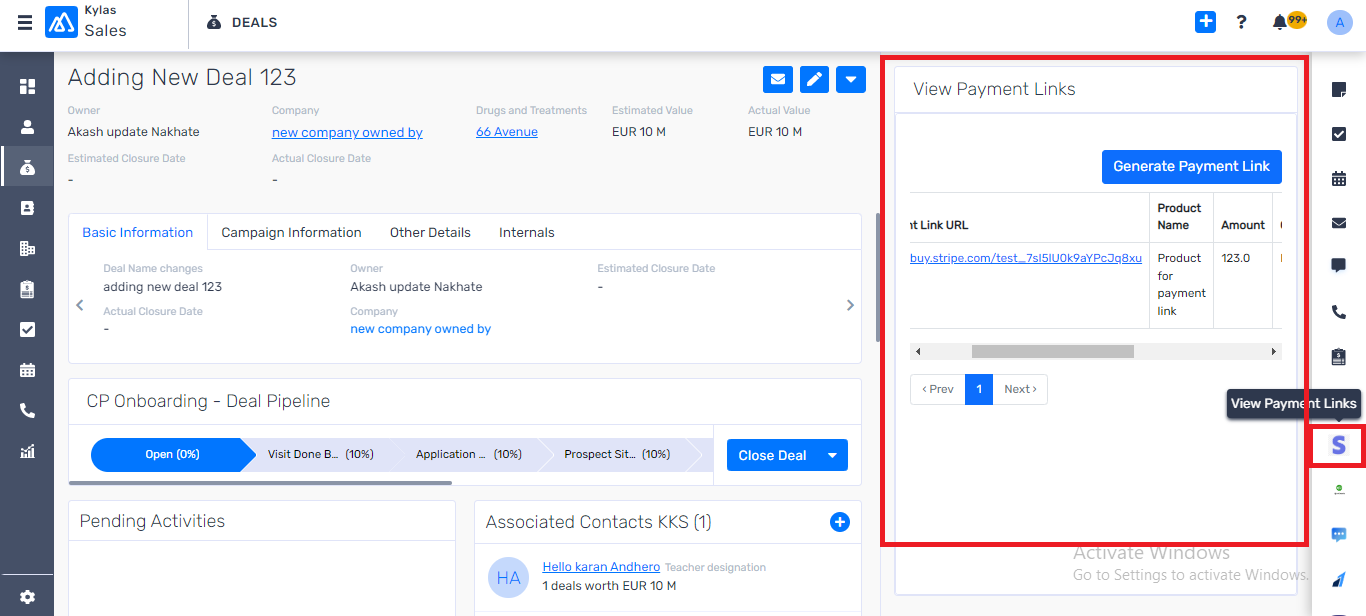
Task: Select the Internals tab
Action: point(527,232)
